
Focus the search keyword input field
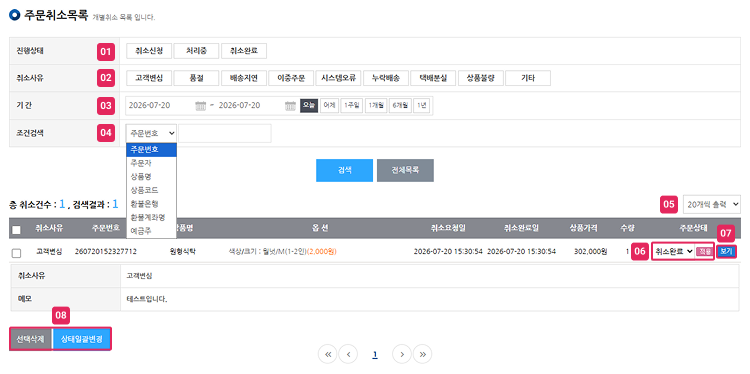tap(225, 133)
